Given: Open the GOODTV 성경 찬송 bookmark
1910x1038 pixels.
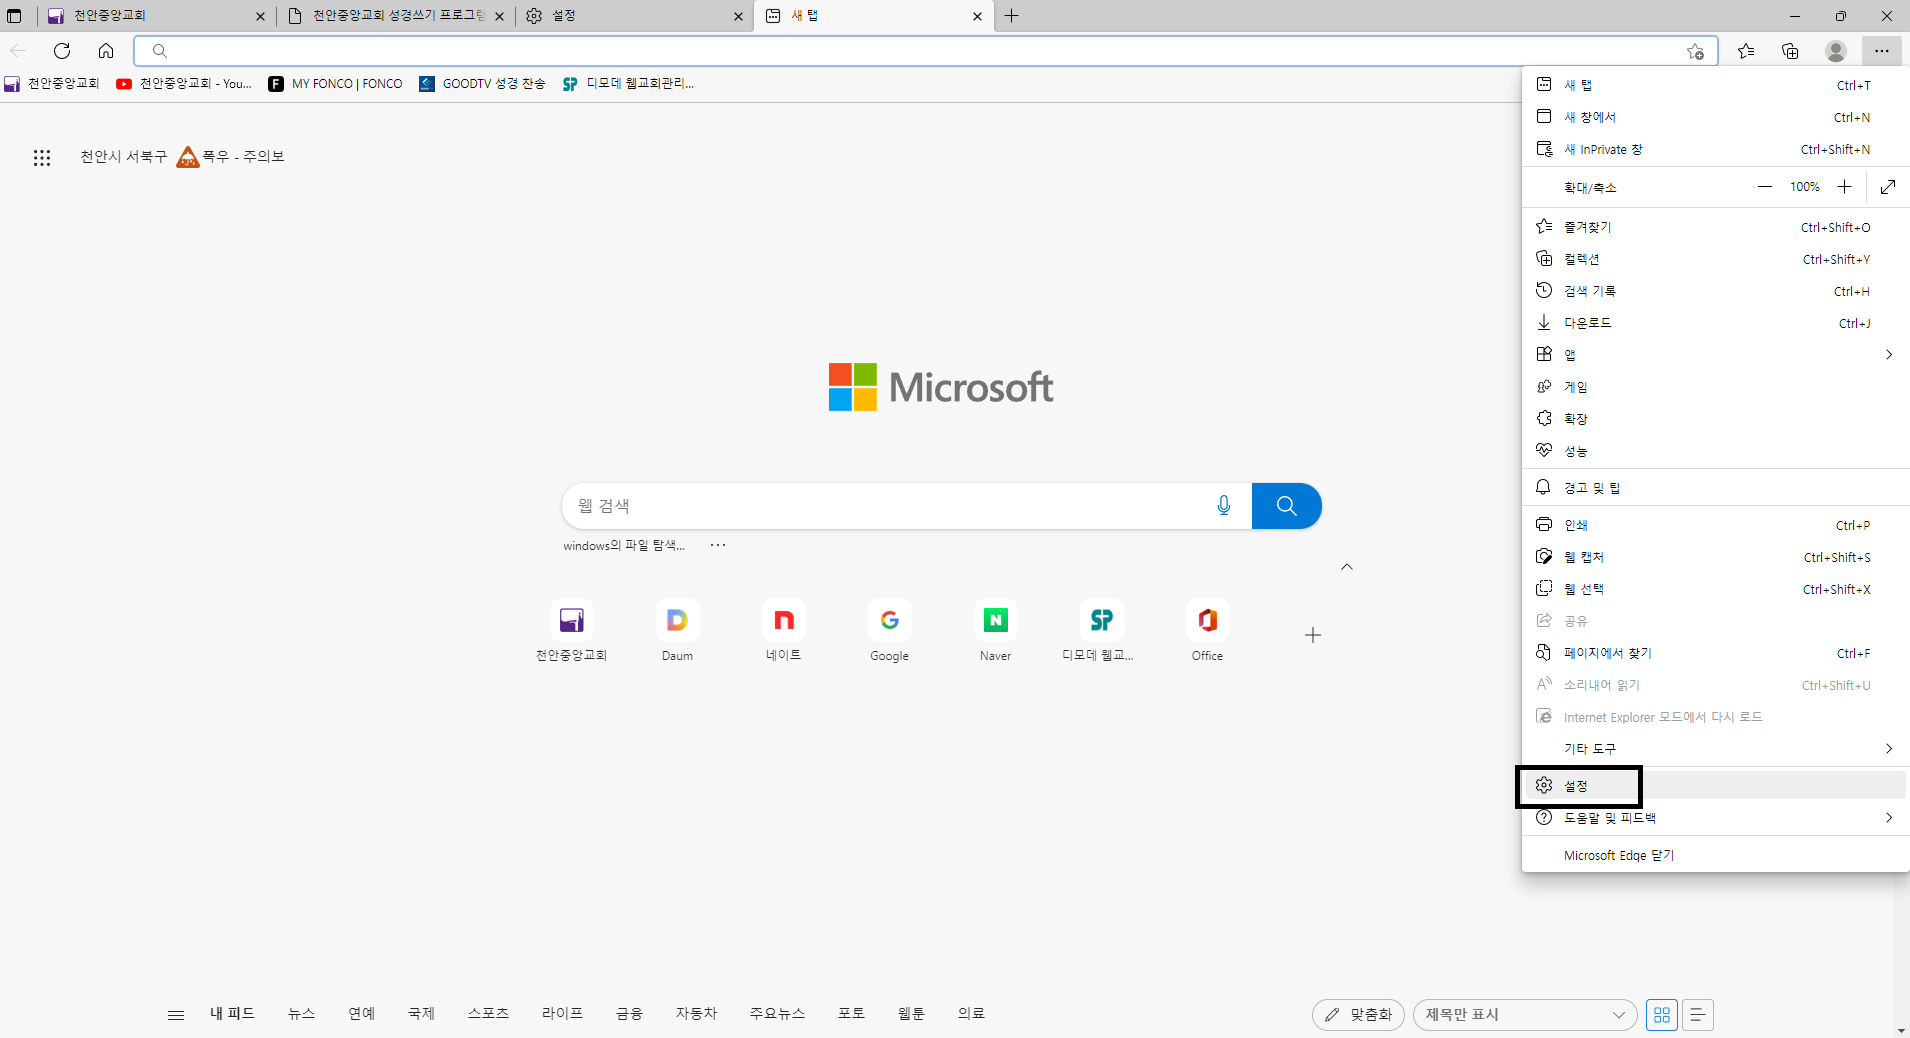Looking at the screenshot, I should pos(482,84).
